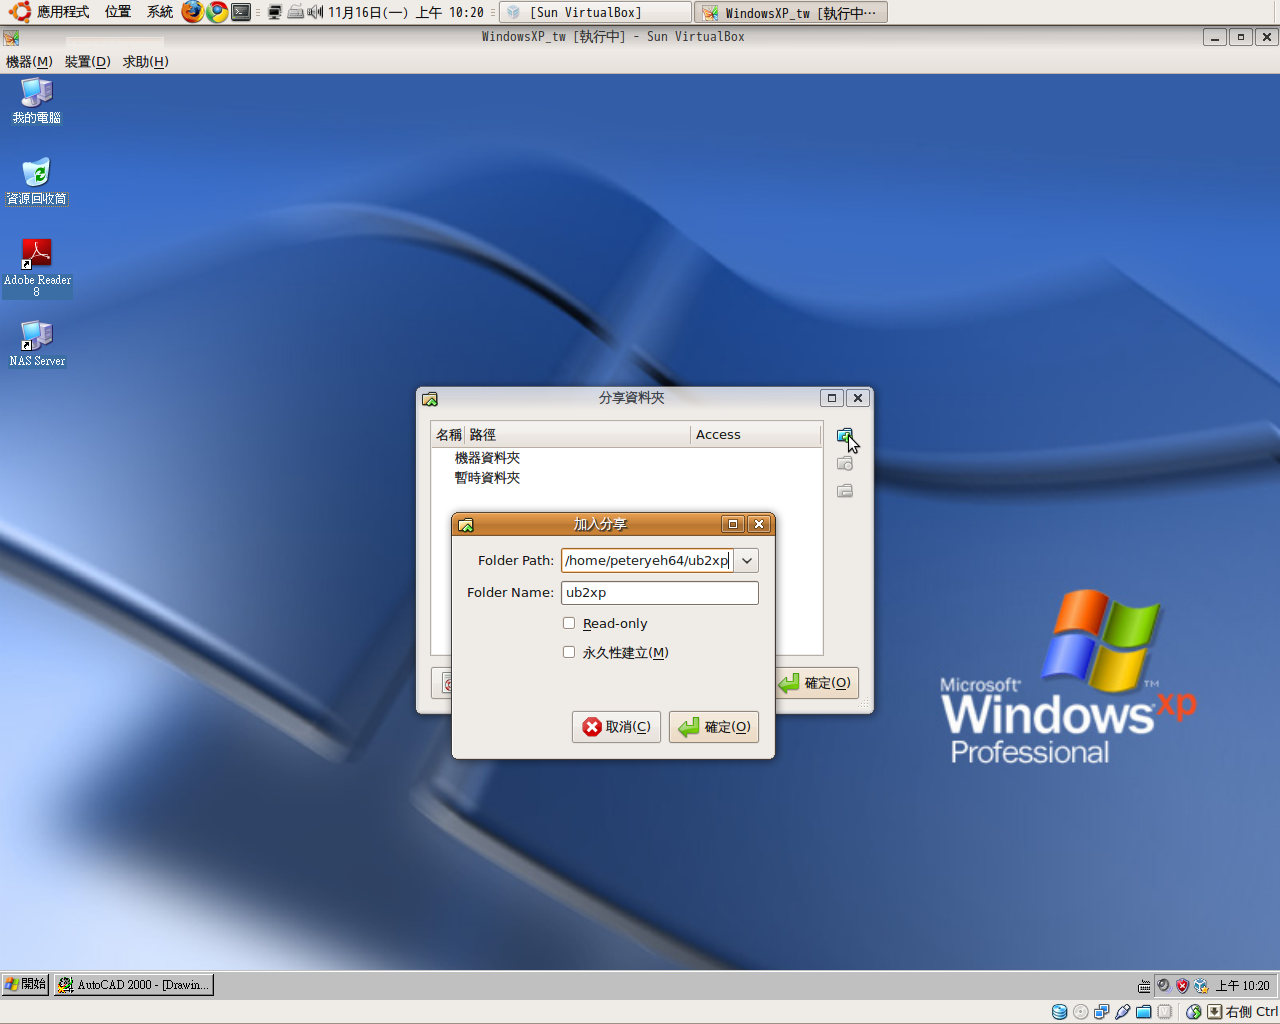Switch to the WindowsXP_tw panel window button
The image size is (1280, 1024).
tap(791, 12)
